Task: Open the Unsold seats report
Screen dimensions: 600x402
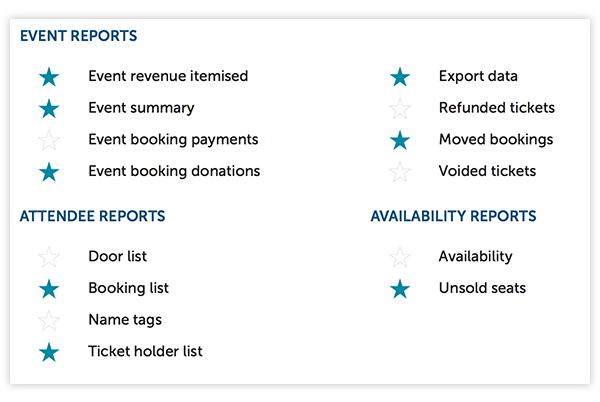Action: click(x=482, y=288)
